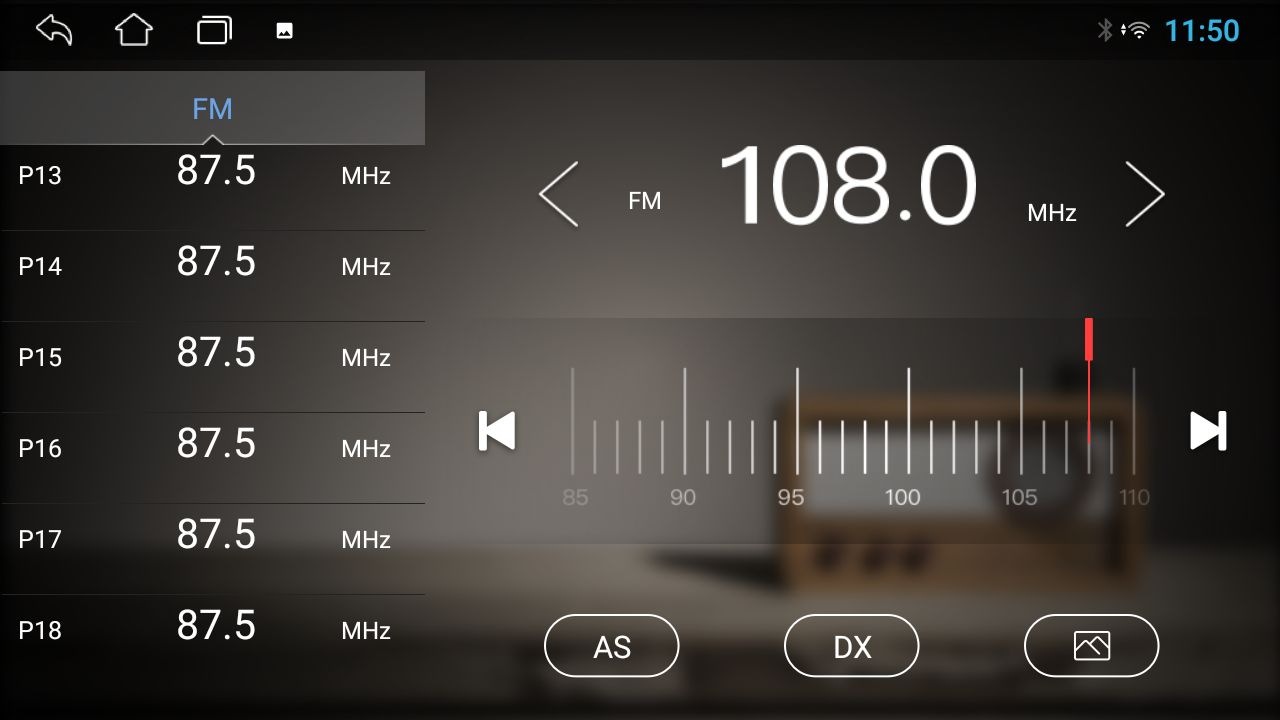Viewport: 1280px width, 720px height.
Task: Choose preset P15 from the list
Action: (212, 357)
